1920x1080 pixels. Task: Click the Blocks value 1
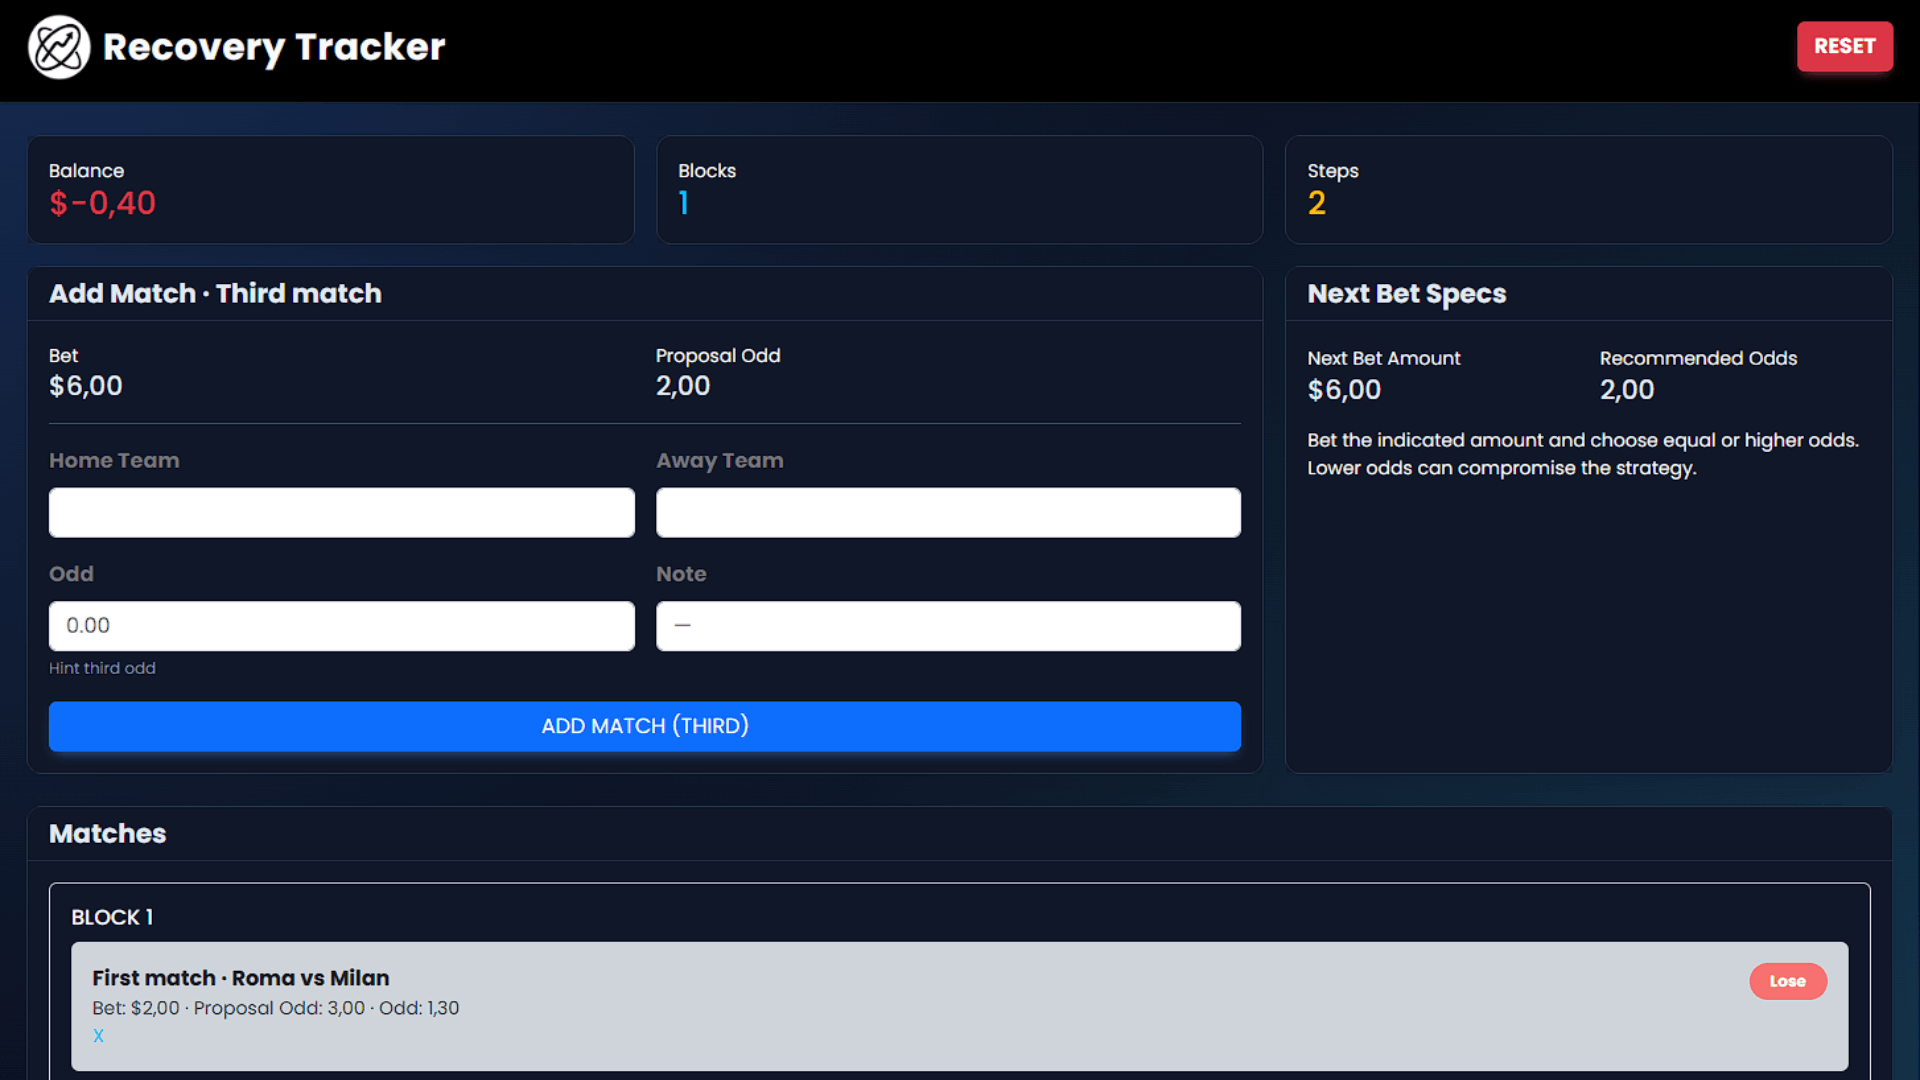(683, 203)
